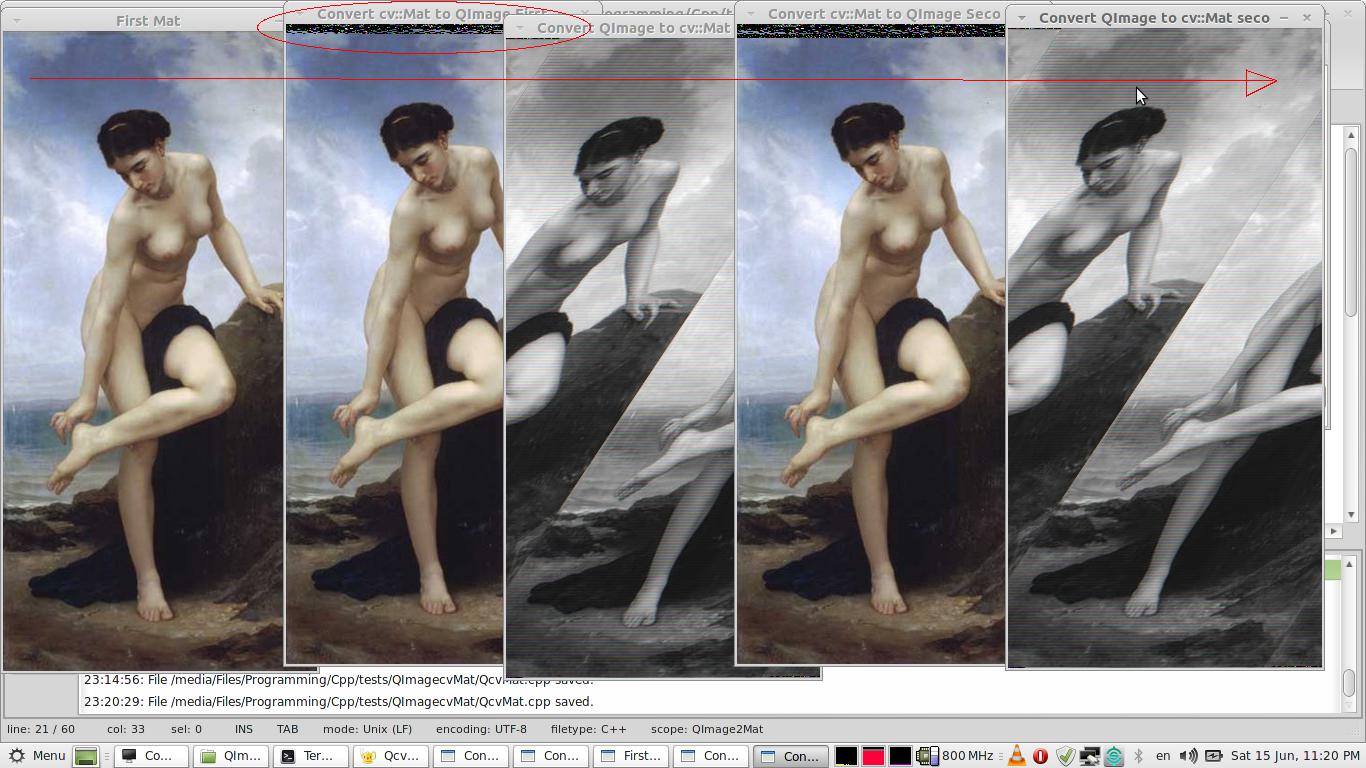Click the red Opera tray icon
Screen dimensions: 1366x768
1040,756
